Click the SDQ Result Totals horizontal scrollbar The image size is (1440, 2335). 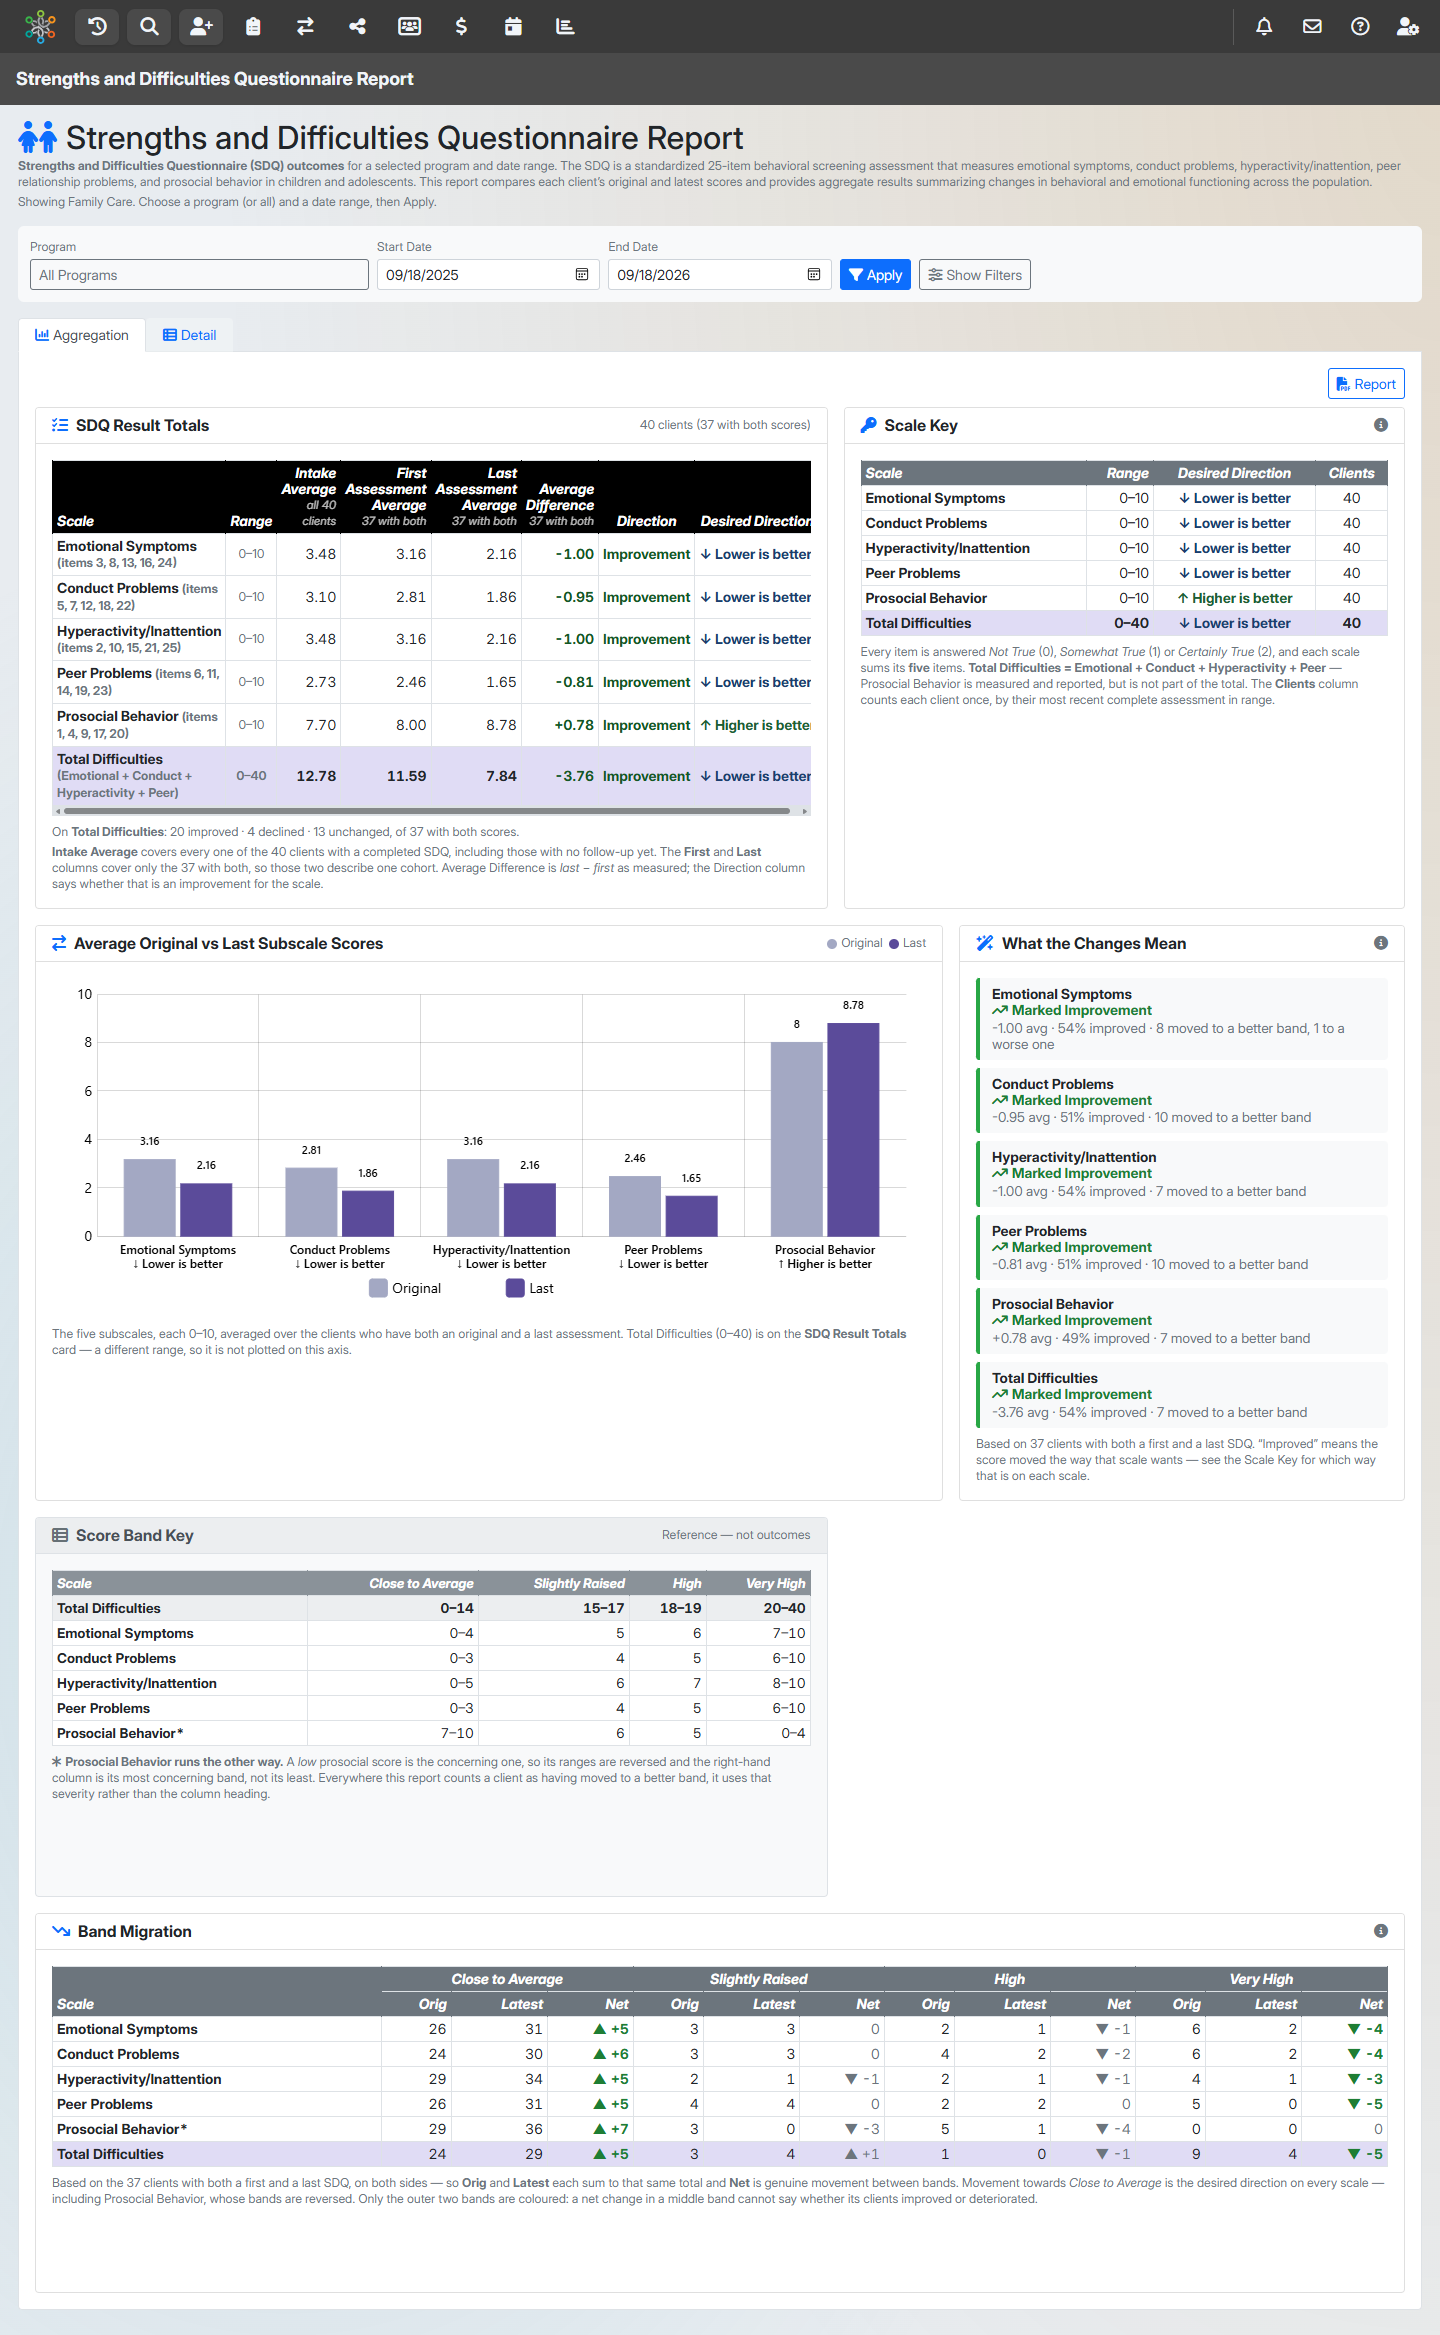pos(427,811)
